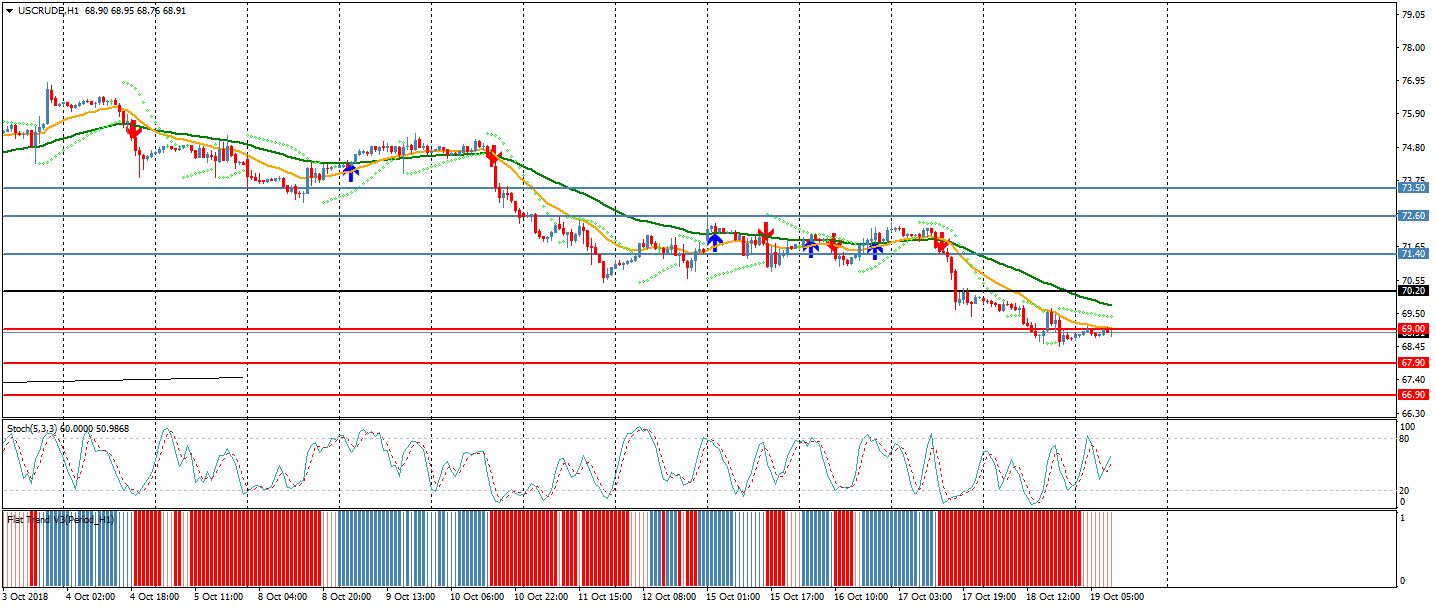Screen dimensions: 1436x608
Task: Click the red 66.90 price level label
Action: click(1412, 395)
